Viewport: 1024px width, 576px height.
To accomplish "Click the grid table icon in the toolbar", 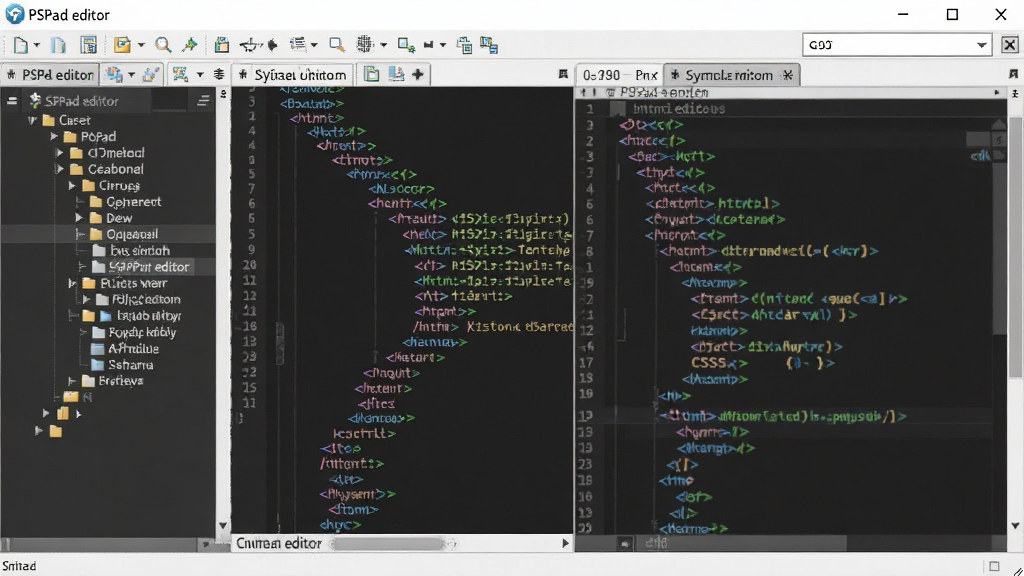I will point(364,45).
